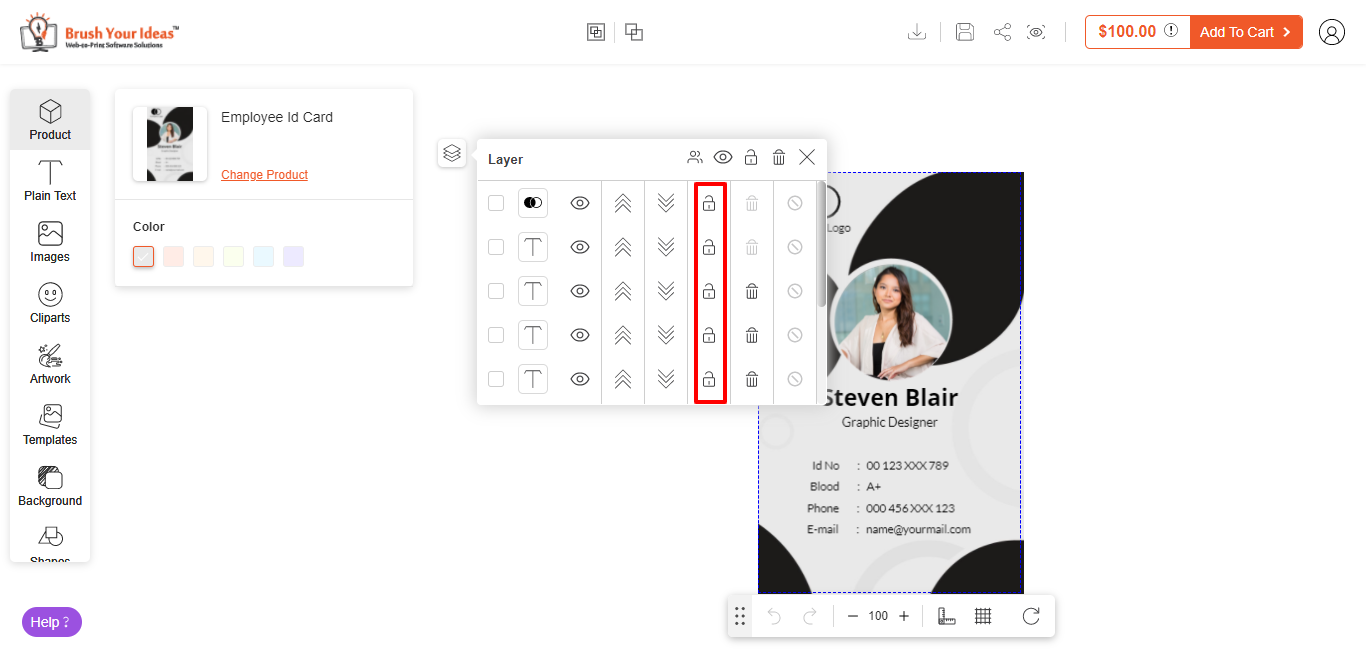1366x657 pixels.
Task: Open the preview eye icon in header
Action: click(x=1037, y=32)
